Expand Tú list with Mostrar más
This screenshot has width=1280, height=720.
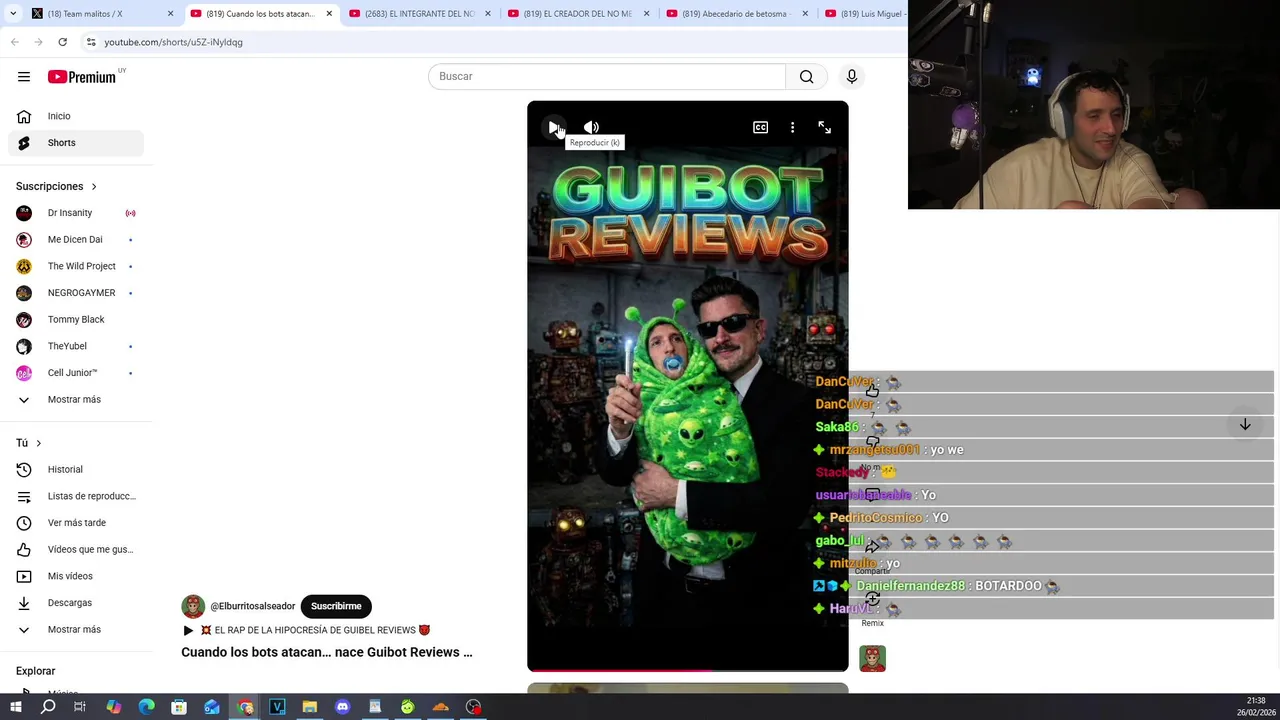click(76, 630)
